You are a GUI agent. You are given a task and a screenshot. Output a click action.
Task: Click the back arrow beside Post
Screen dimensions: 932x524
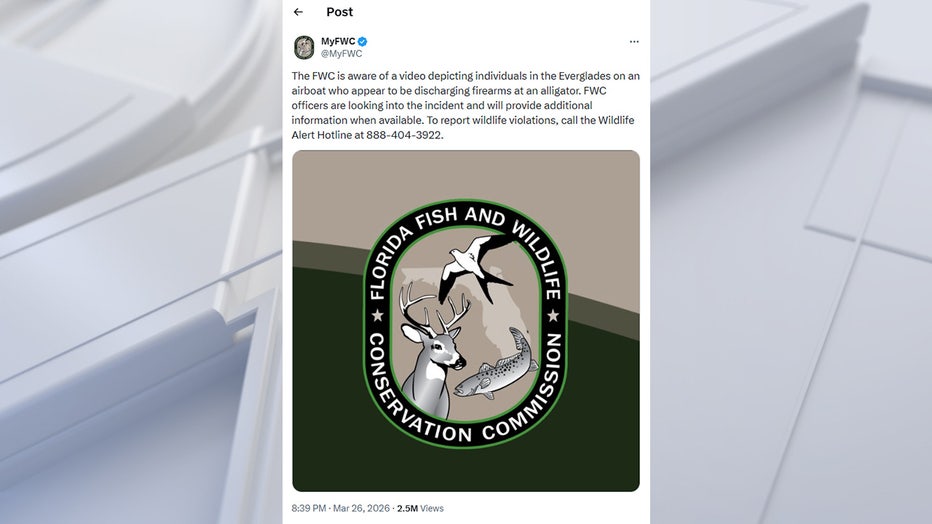click(298, 12)
